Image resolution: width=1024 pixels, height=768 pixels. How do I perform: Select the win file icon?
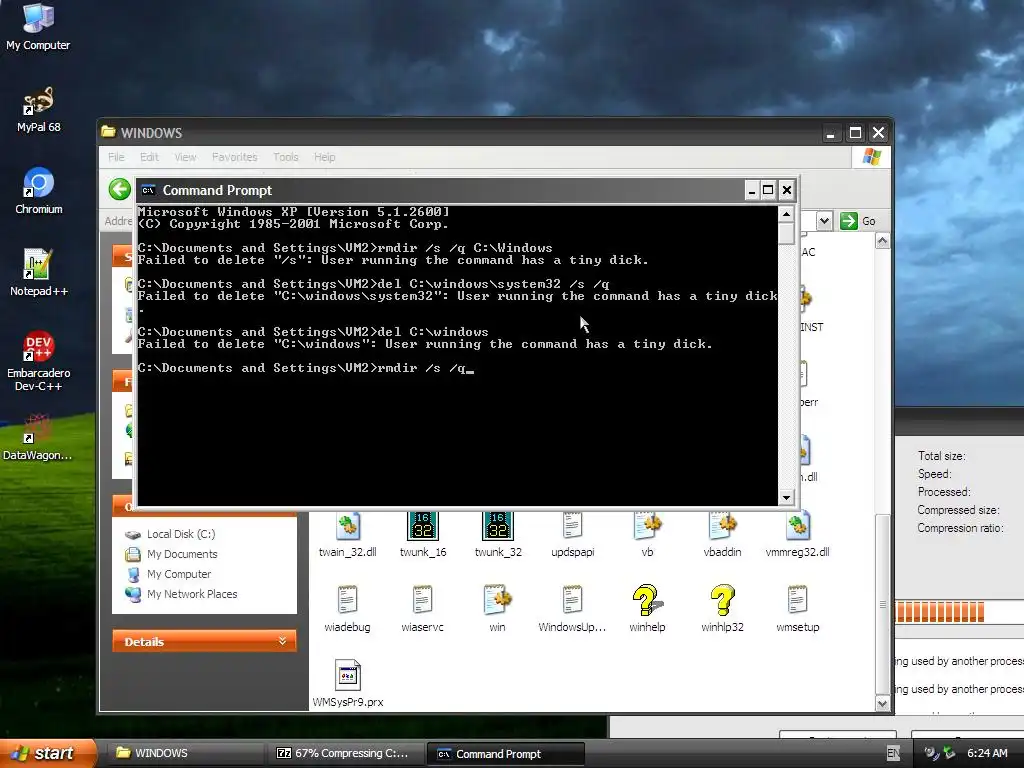click(x=498, y=609)
